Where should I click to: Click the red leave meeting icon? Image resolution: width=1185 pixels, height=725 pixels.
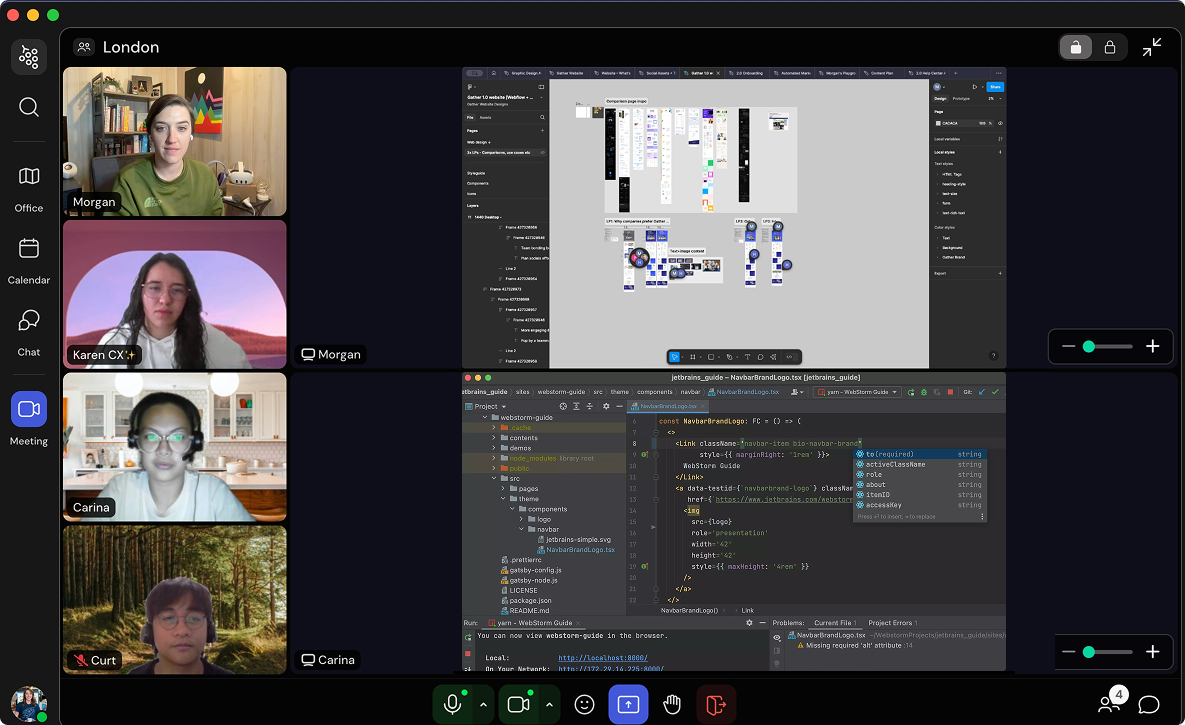point(716,704)
